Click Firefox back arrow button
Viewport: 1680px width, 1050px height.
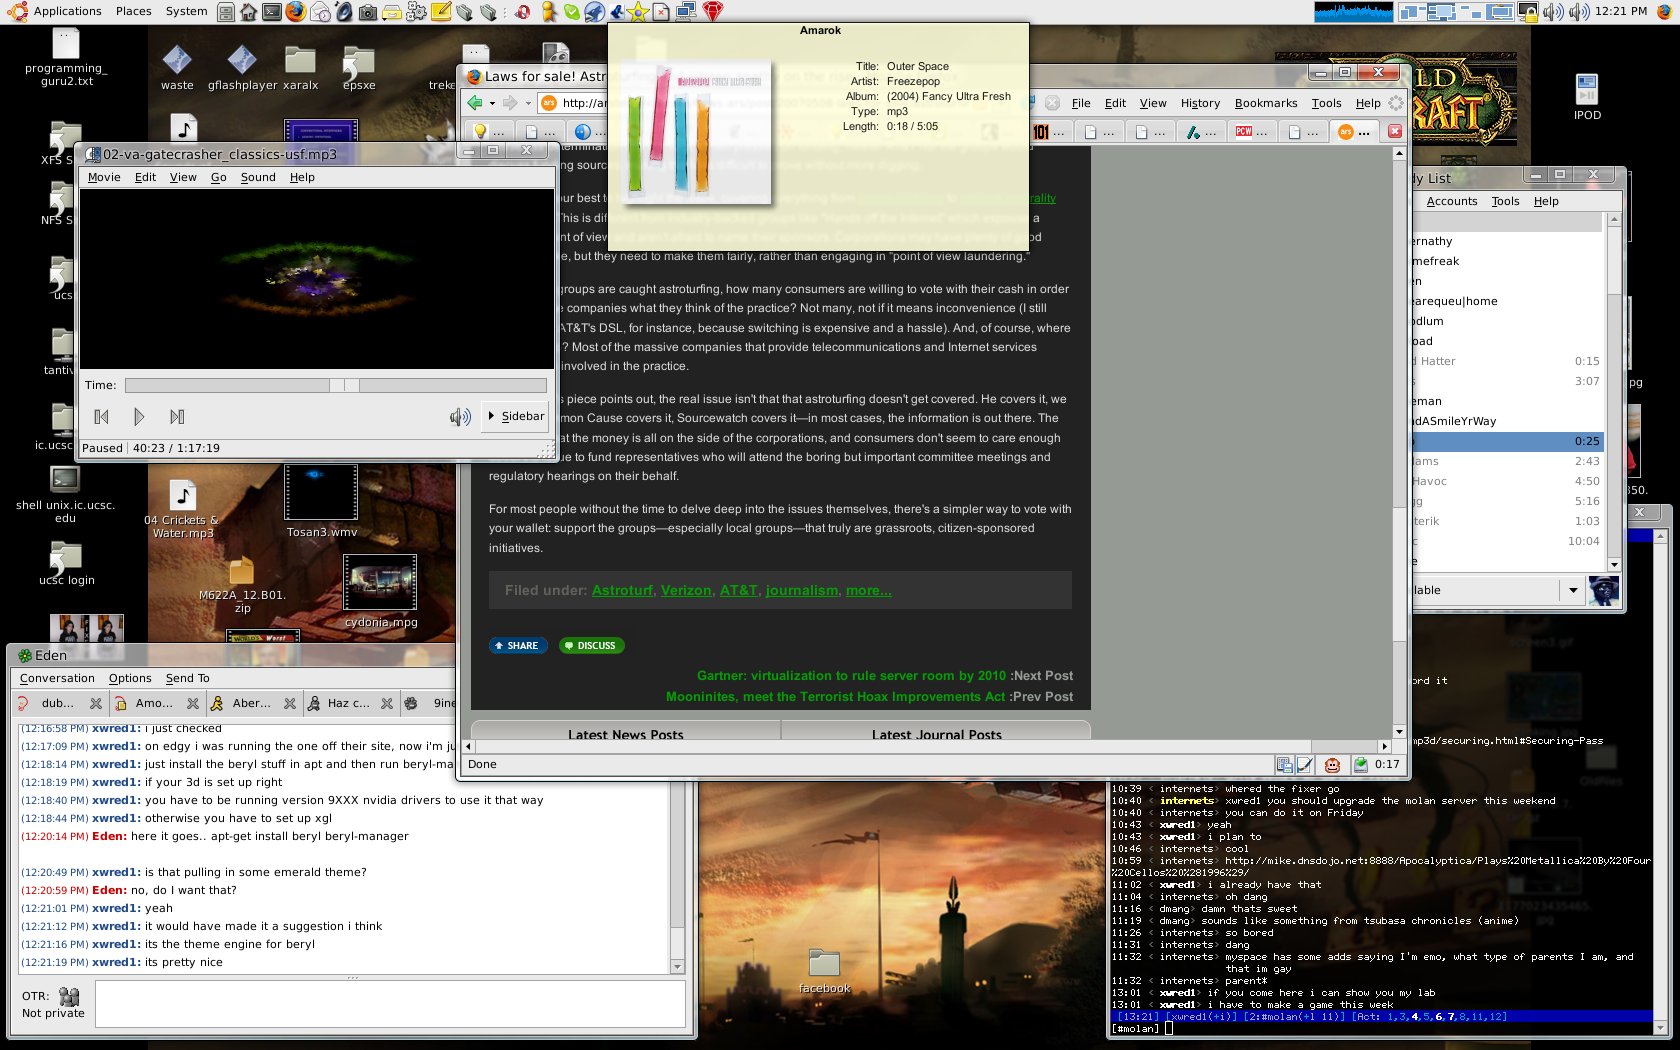476,103
